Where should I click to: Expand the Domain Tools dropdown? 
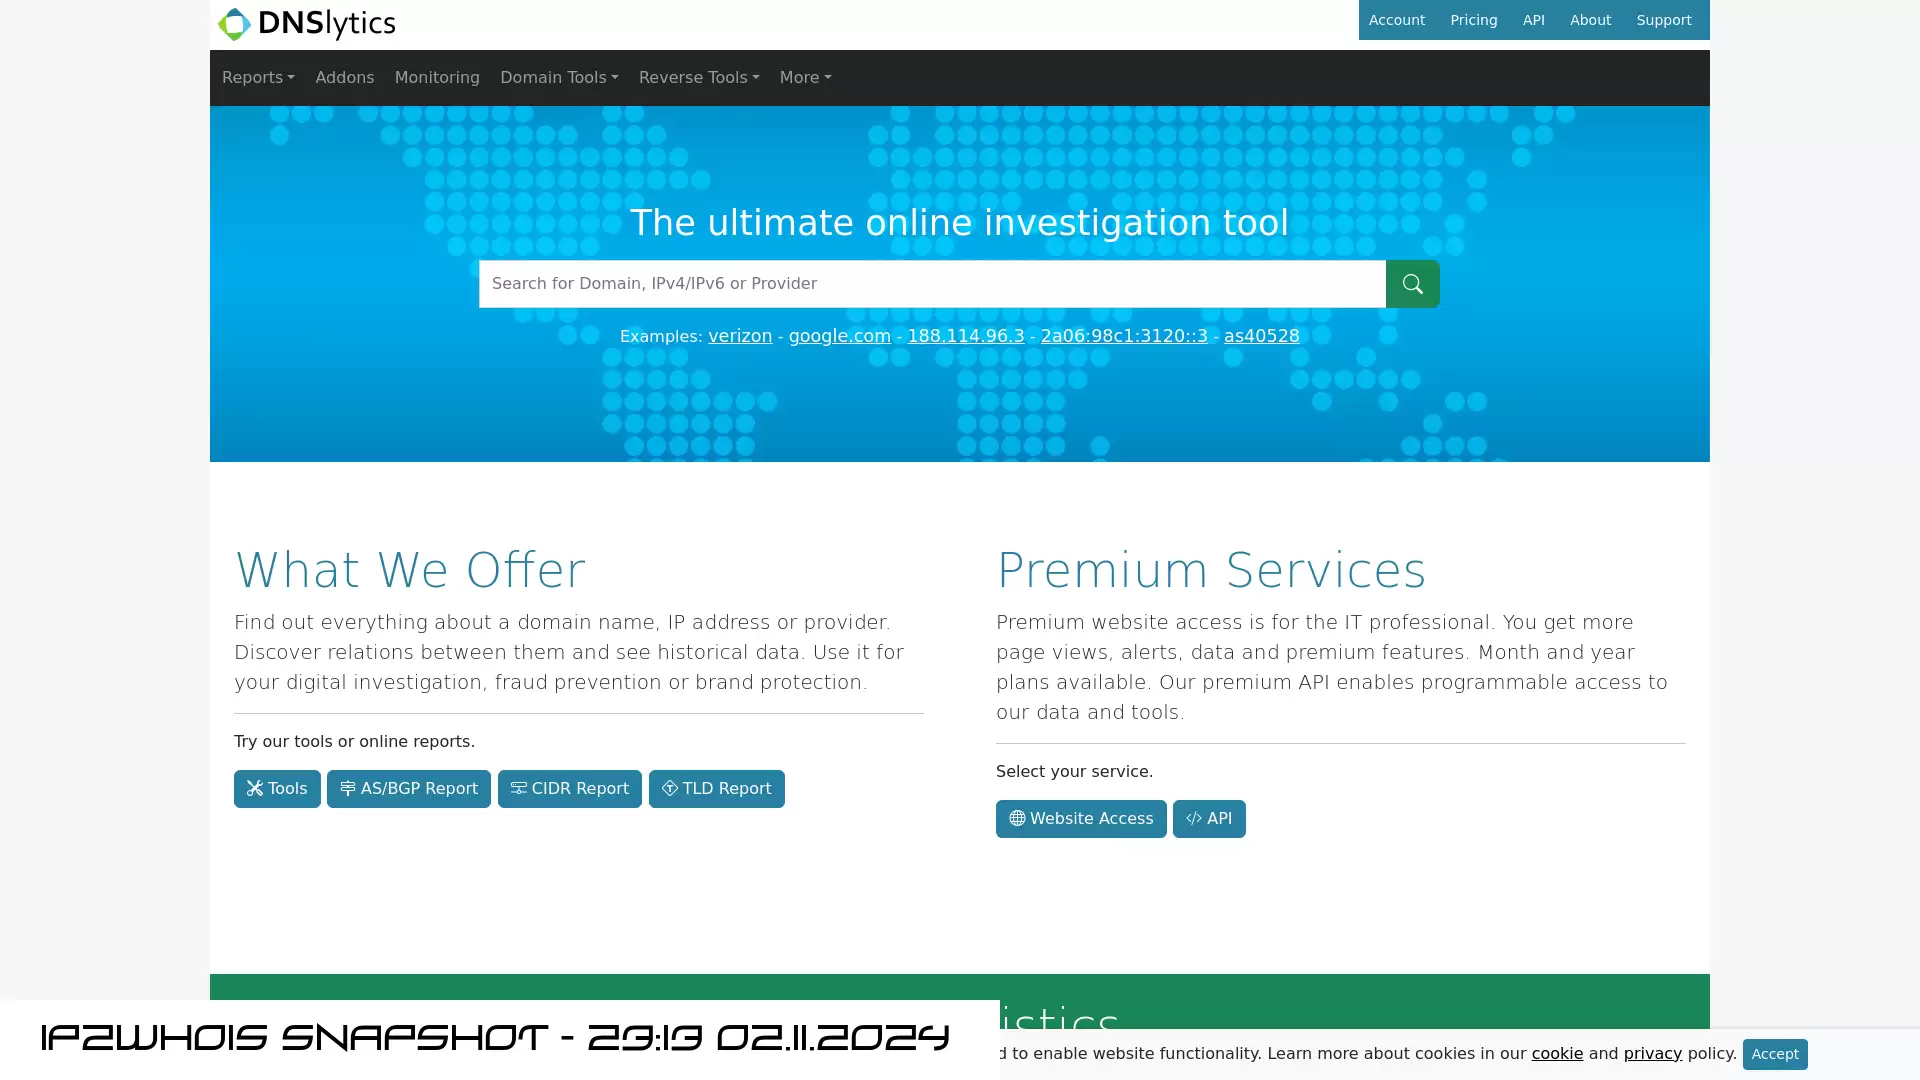click(x=559, y=76)
